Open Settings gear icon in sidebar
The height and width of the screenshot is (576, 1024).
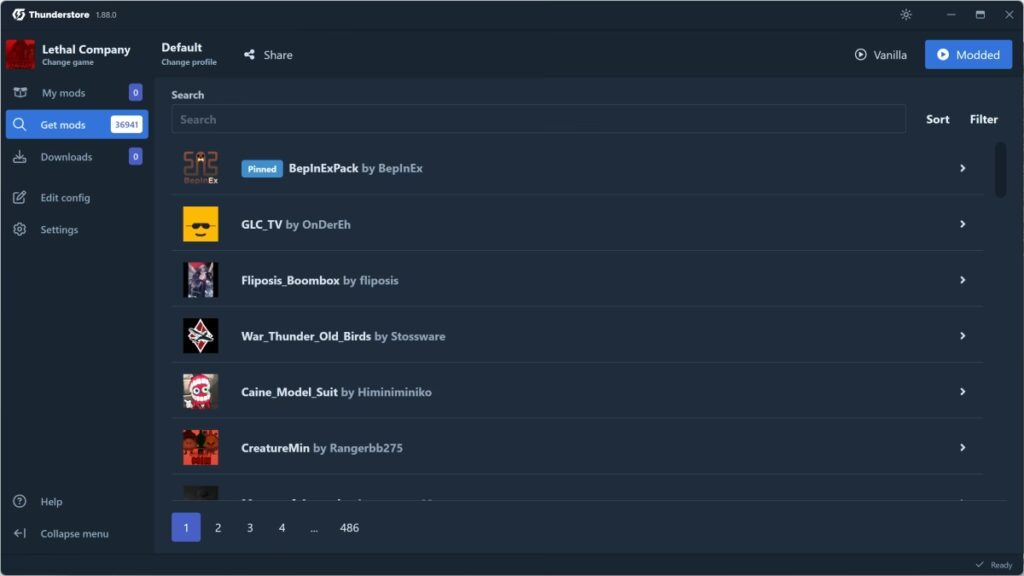[20, 229]
